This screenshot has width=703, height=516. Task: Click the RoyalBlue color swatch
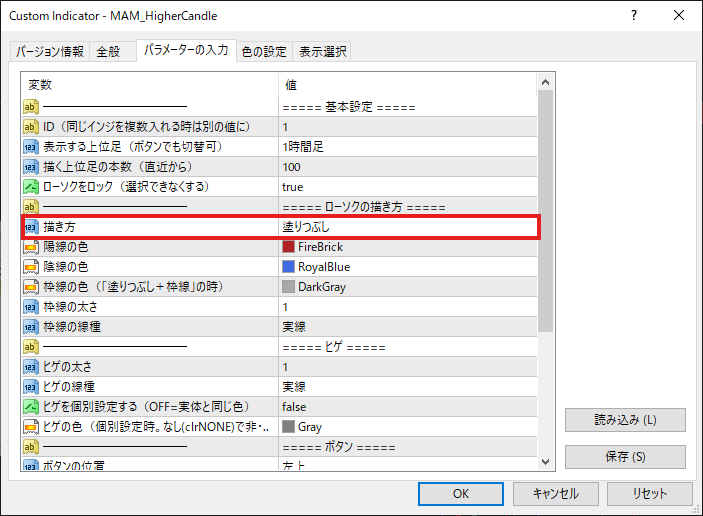[288, 267]
